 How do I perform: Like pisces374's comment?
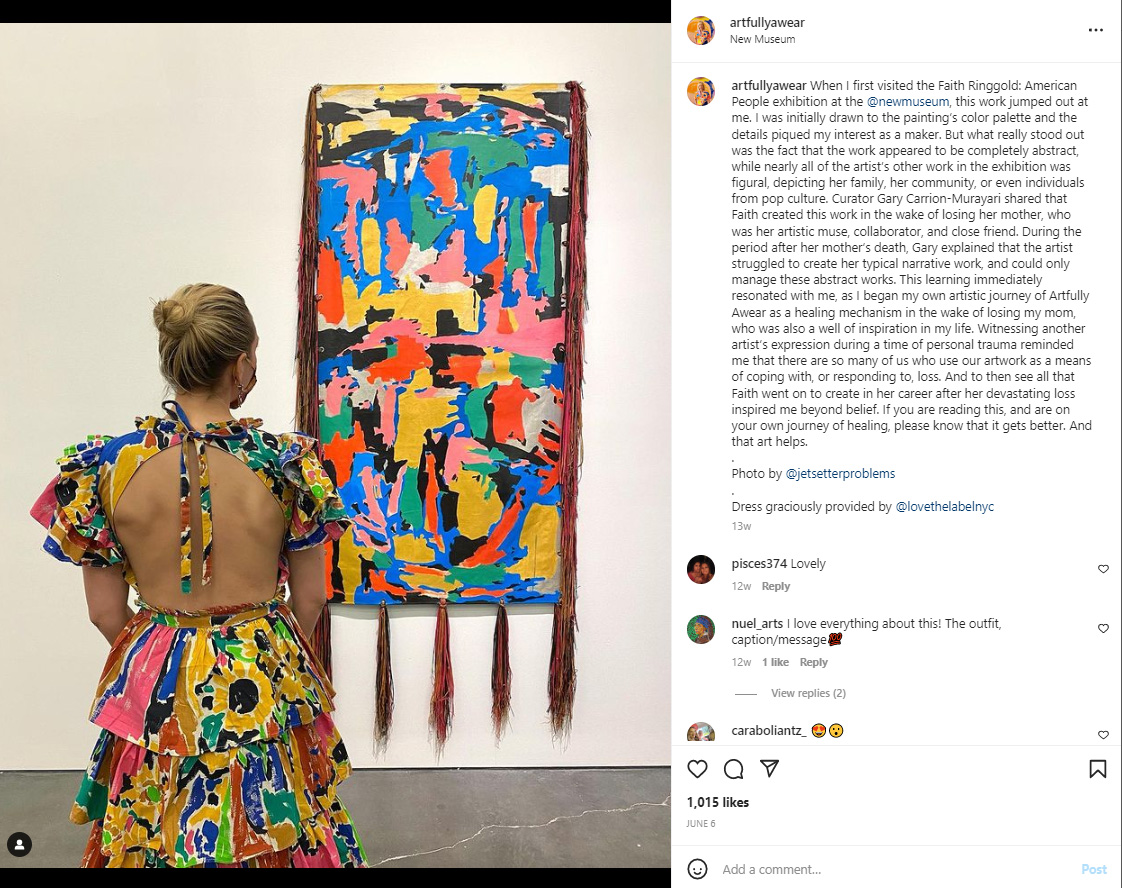coord(1103,569)
